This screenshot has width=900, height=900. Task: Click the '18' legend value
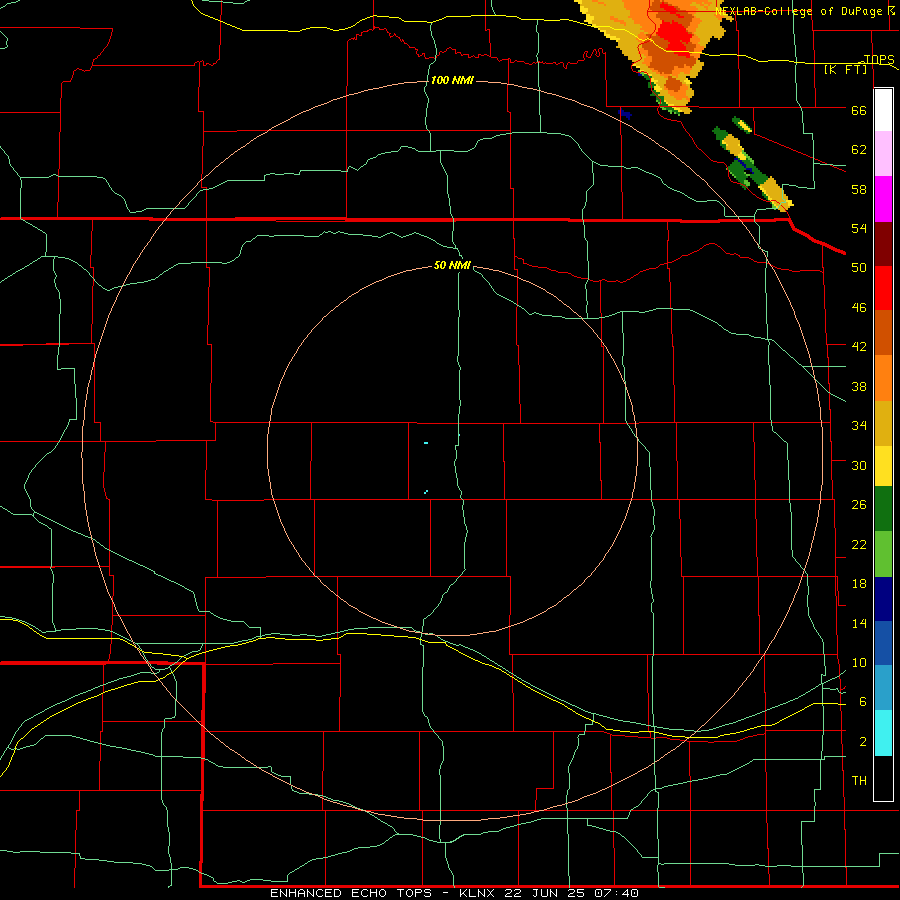point(859,584)
